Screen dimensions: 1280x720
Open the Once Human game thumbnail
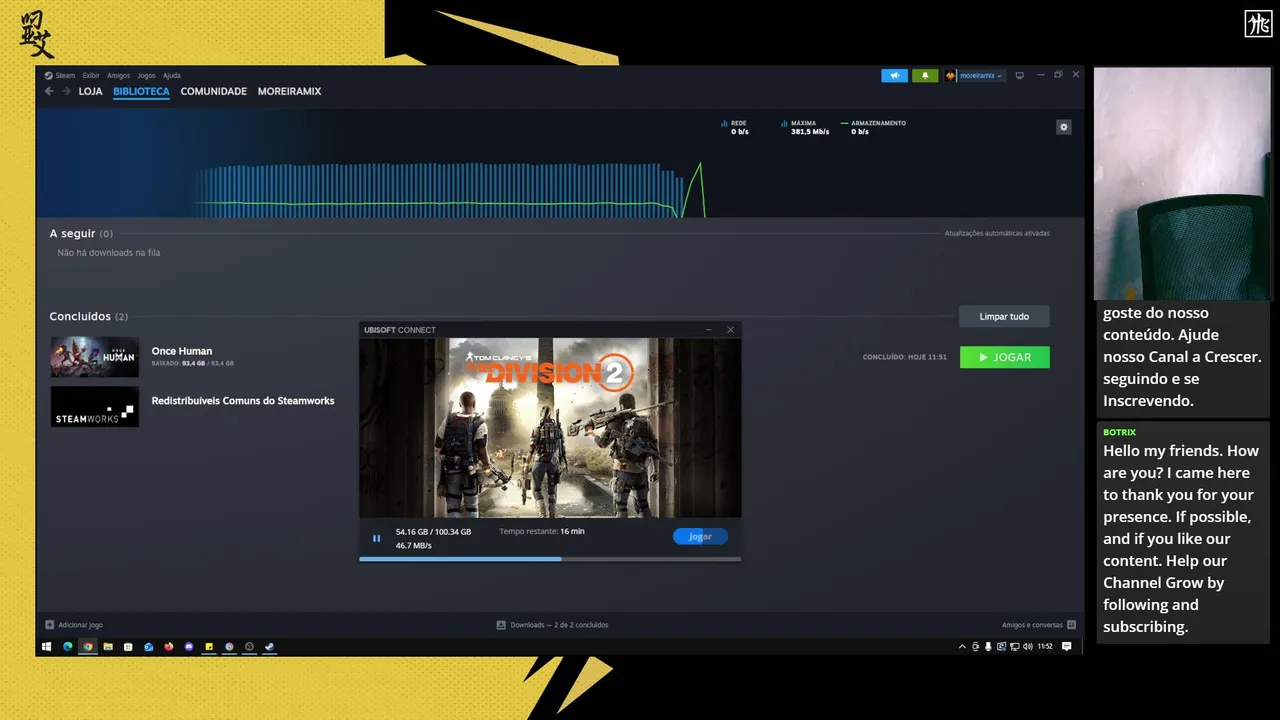pyautogui.click(x=95, y=357)
